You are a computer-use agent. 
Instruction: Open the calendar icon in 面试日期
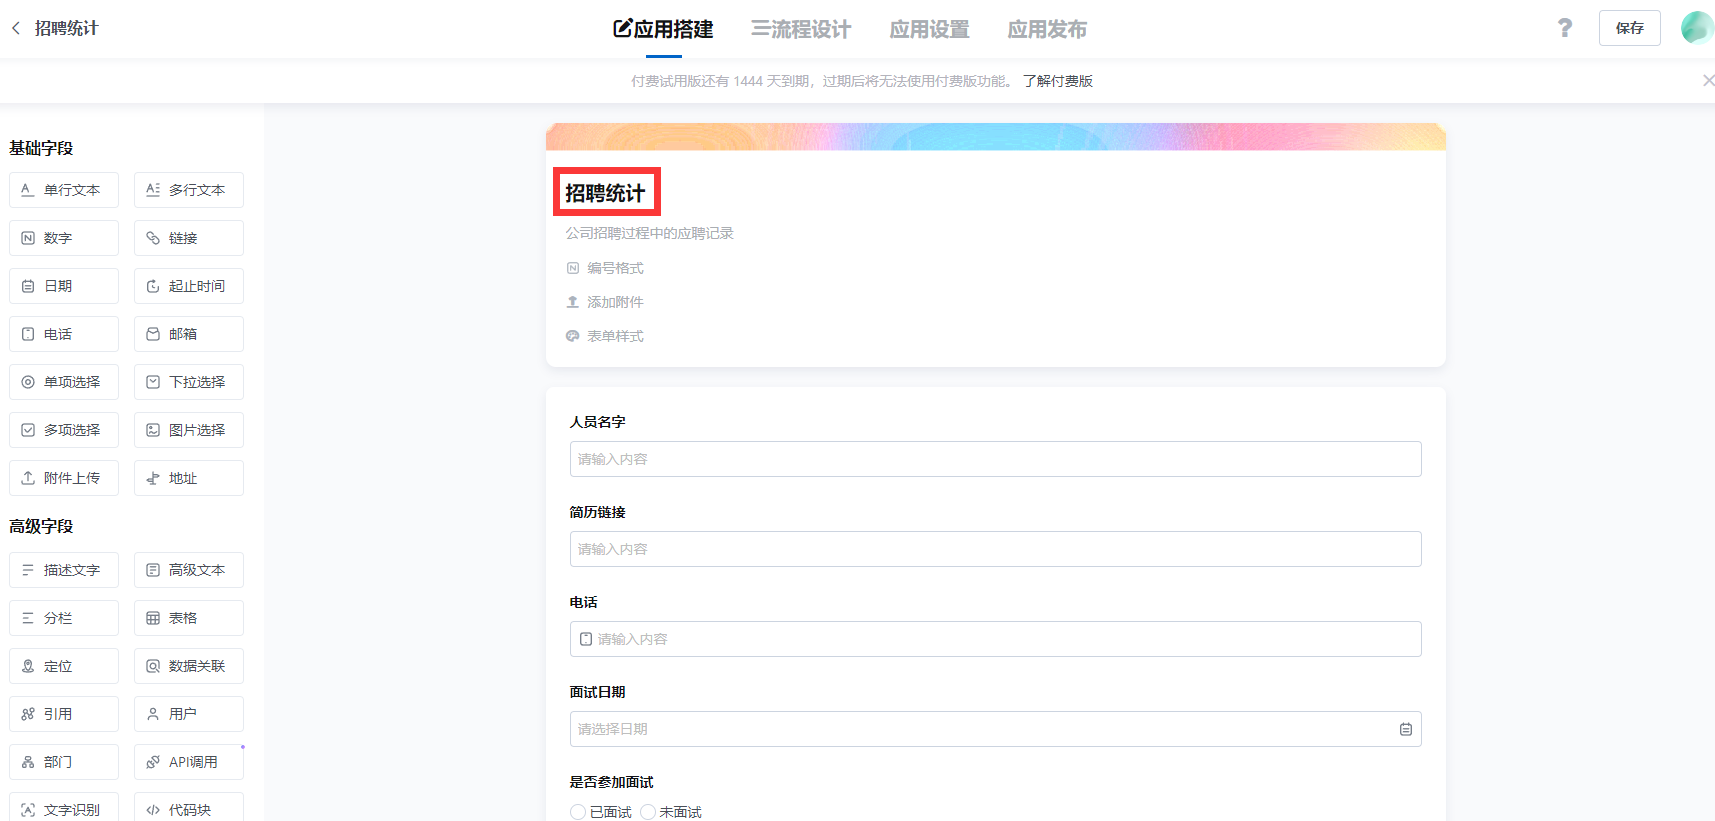[1406, 729]
